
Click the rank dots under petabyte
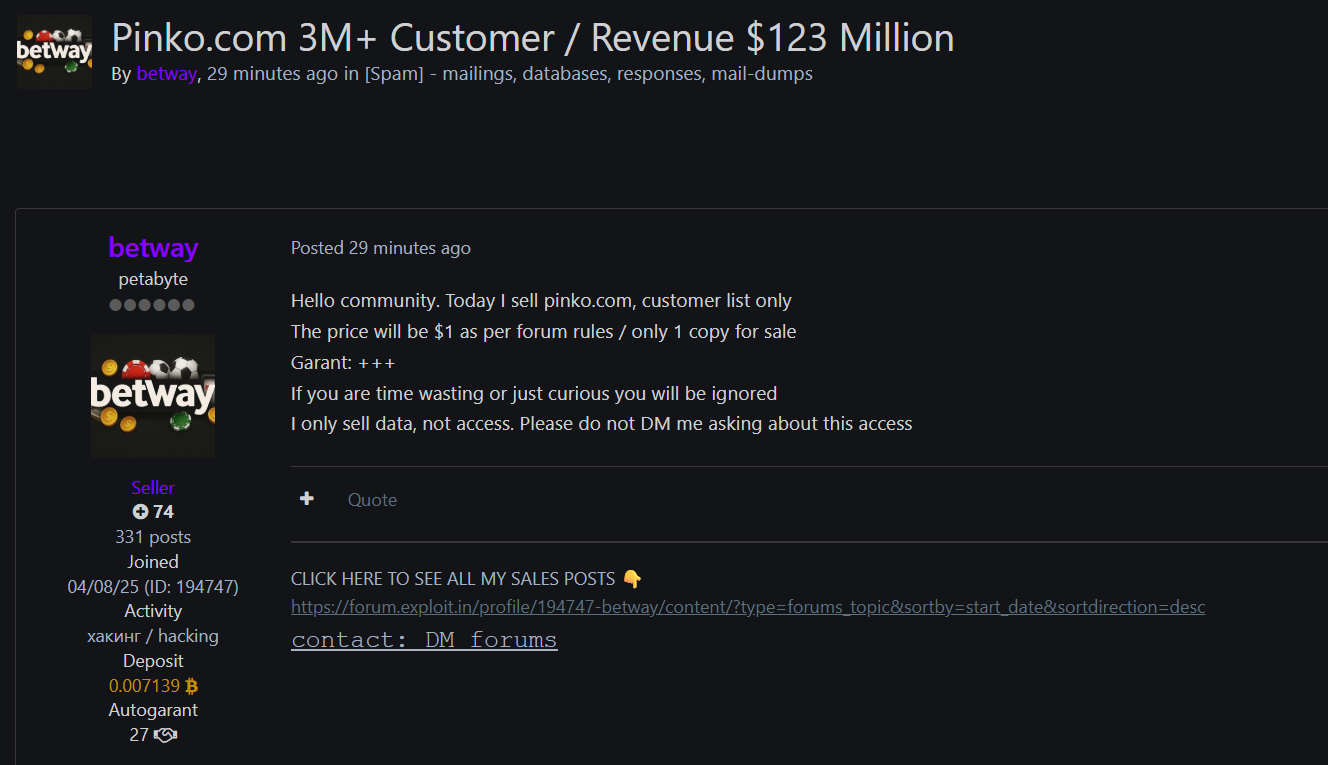pos(153,305)
